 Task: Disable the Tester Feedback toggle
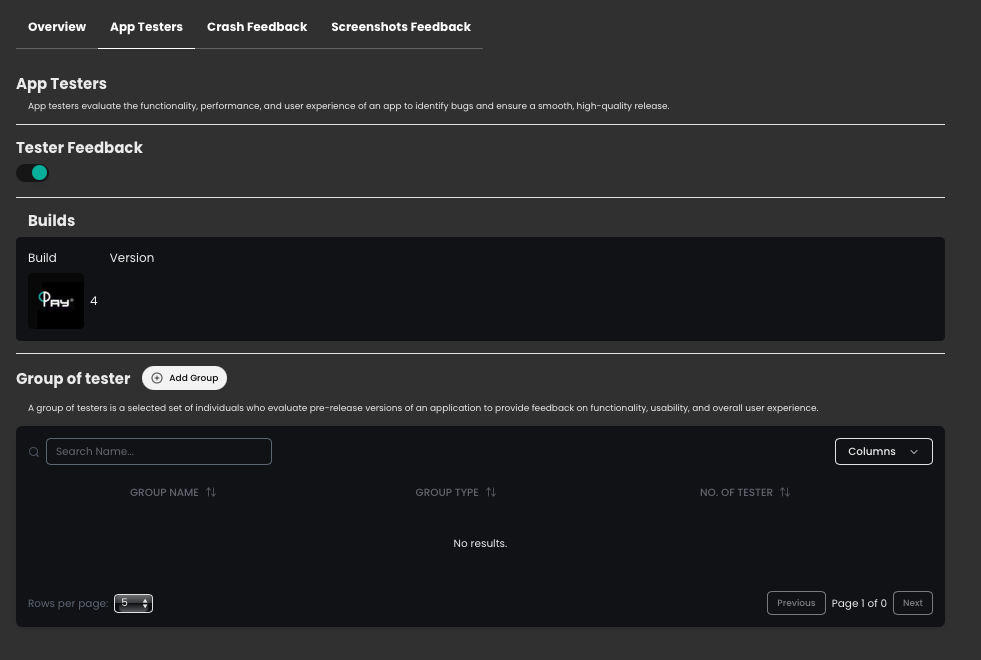(x=33, y=173)
